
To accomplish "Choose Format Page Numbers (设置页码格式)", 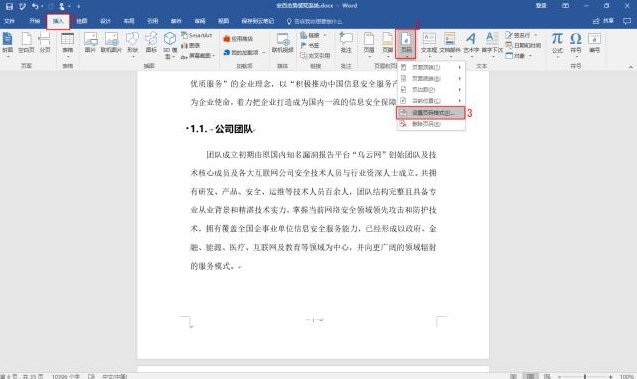I will tap(431, 113).
